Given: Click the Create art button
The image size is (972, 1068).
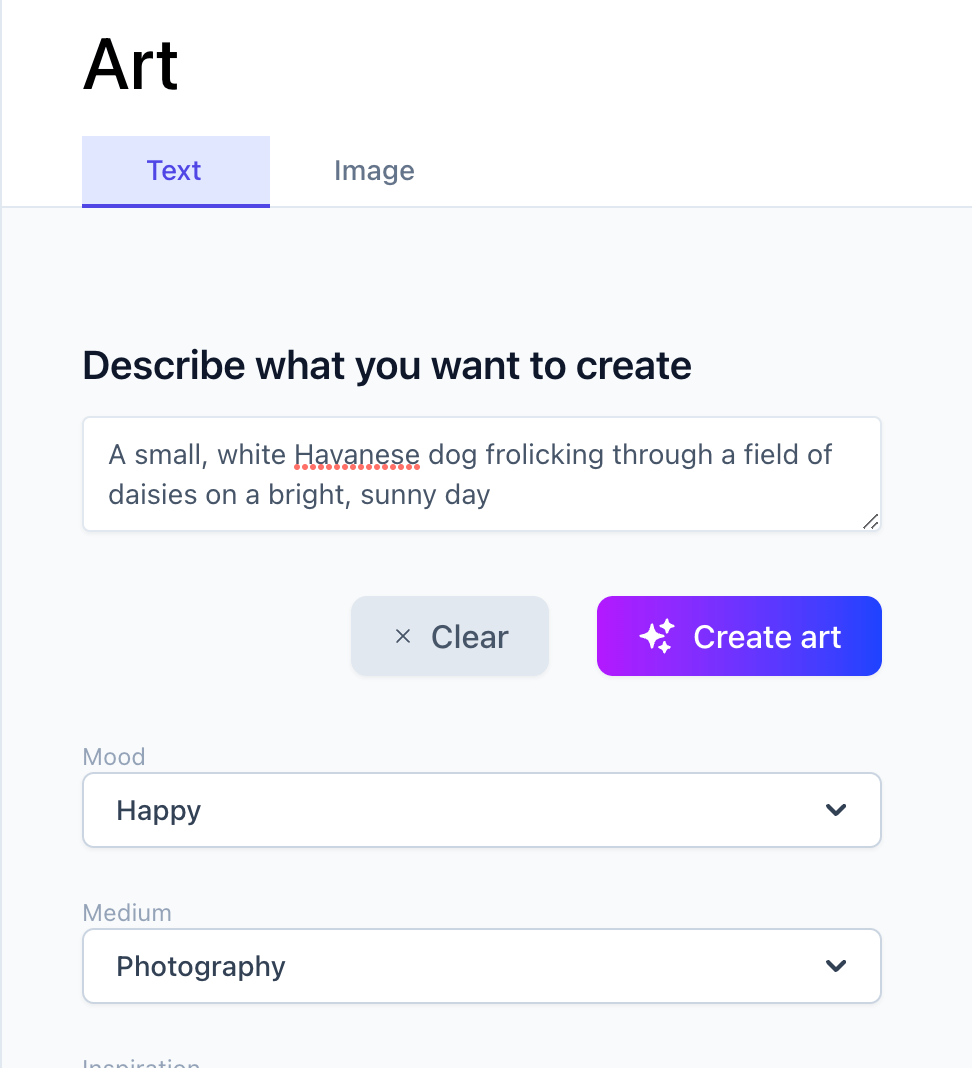Looking at the screenshot, I should (x=739, y=636).
